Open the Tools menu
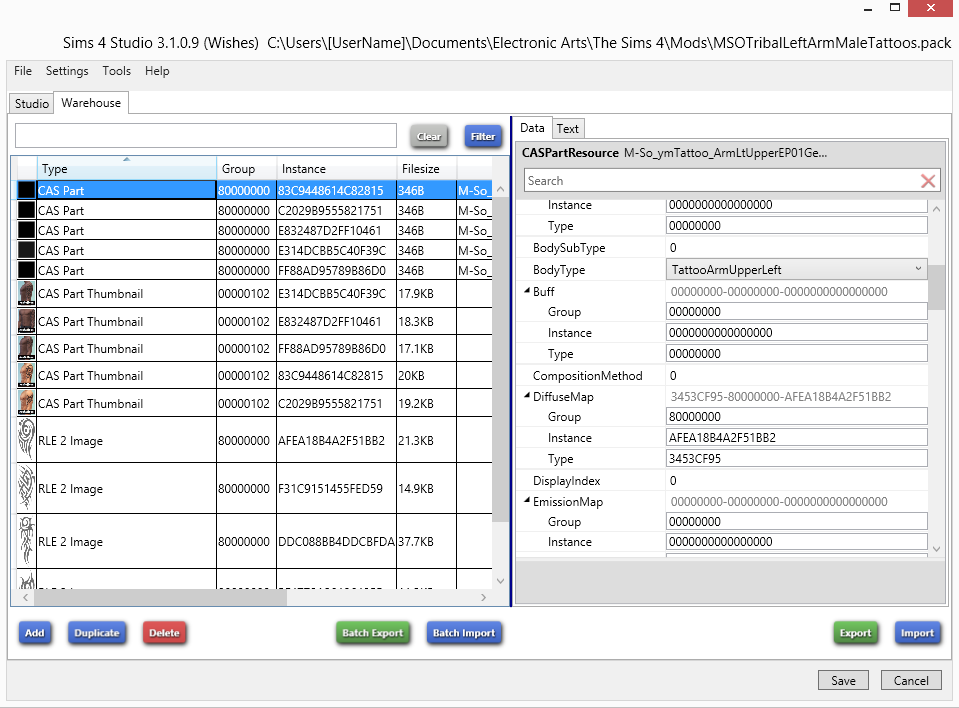This screenshot has height=708, width=959. click(x=116, y=71)
